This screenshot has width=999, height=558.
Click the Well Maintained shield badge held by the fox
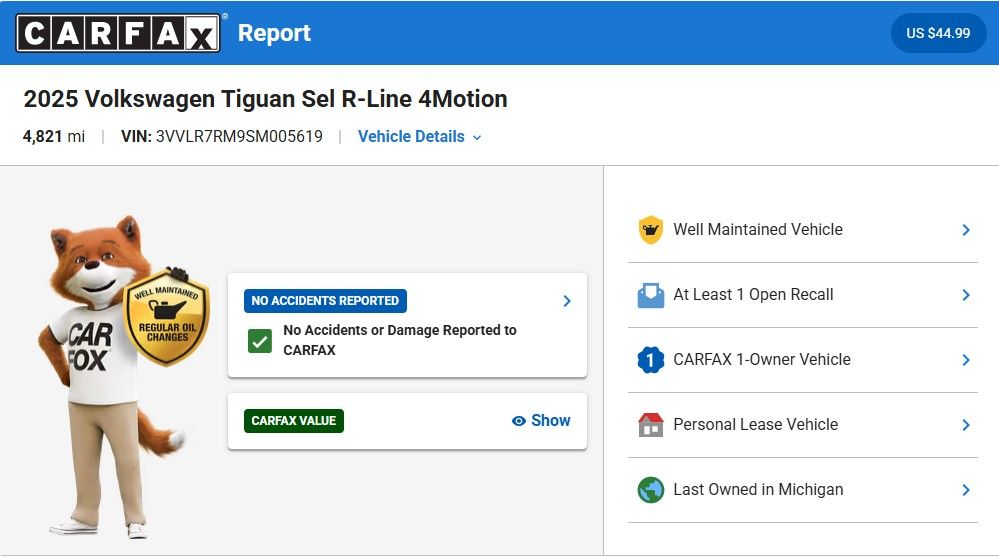click(x=167, y=316)
